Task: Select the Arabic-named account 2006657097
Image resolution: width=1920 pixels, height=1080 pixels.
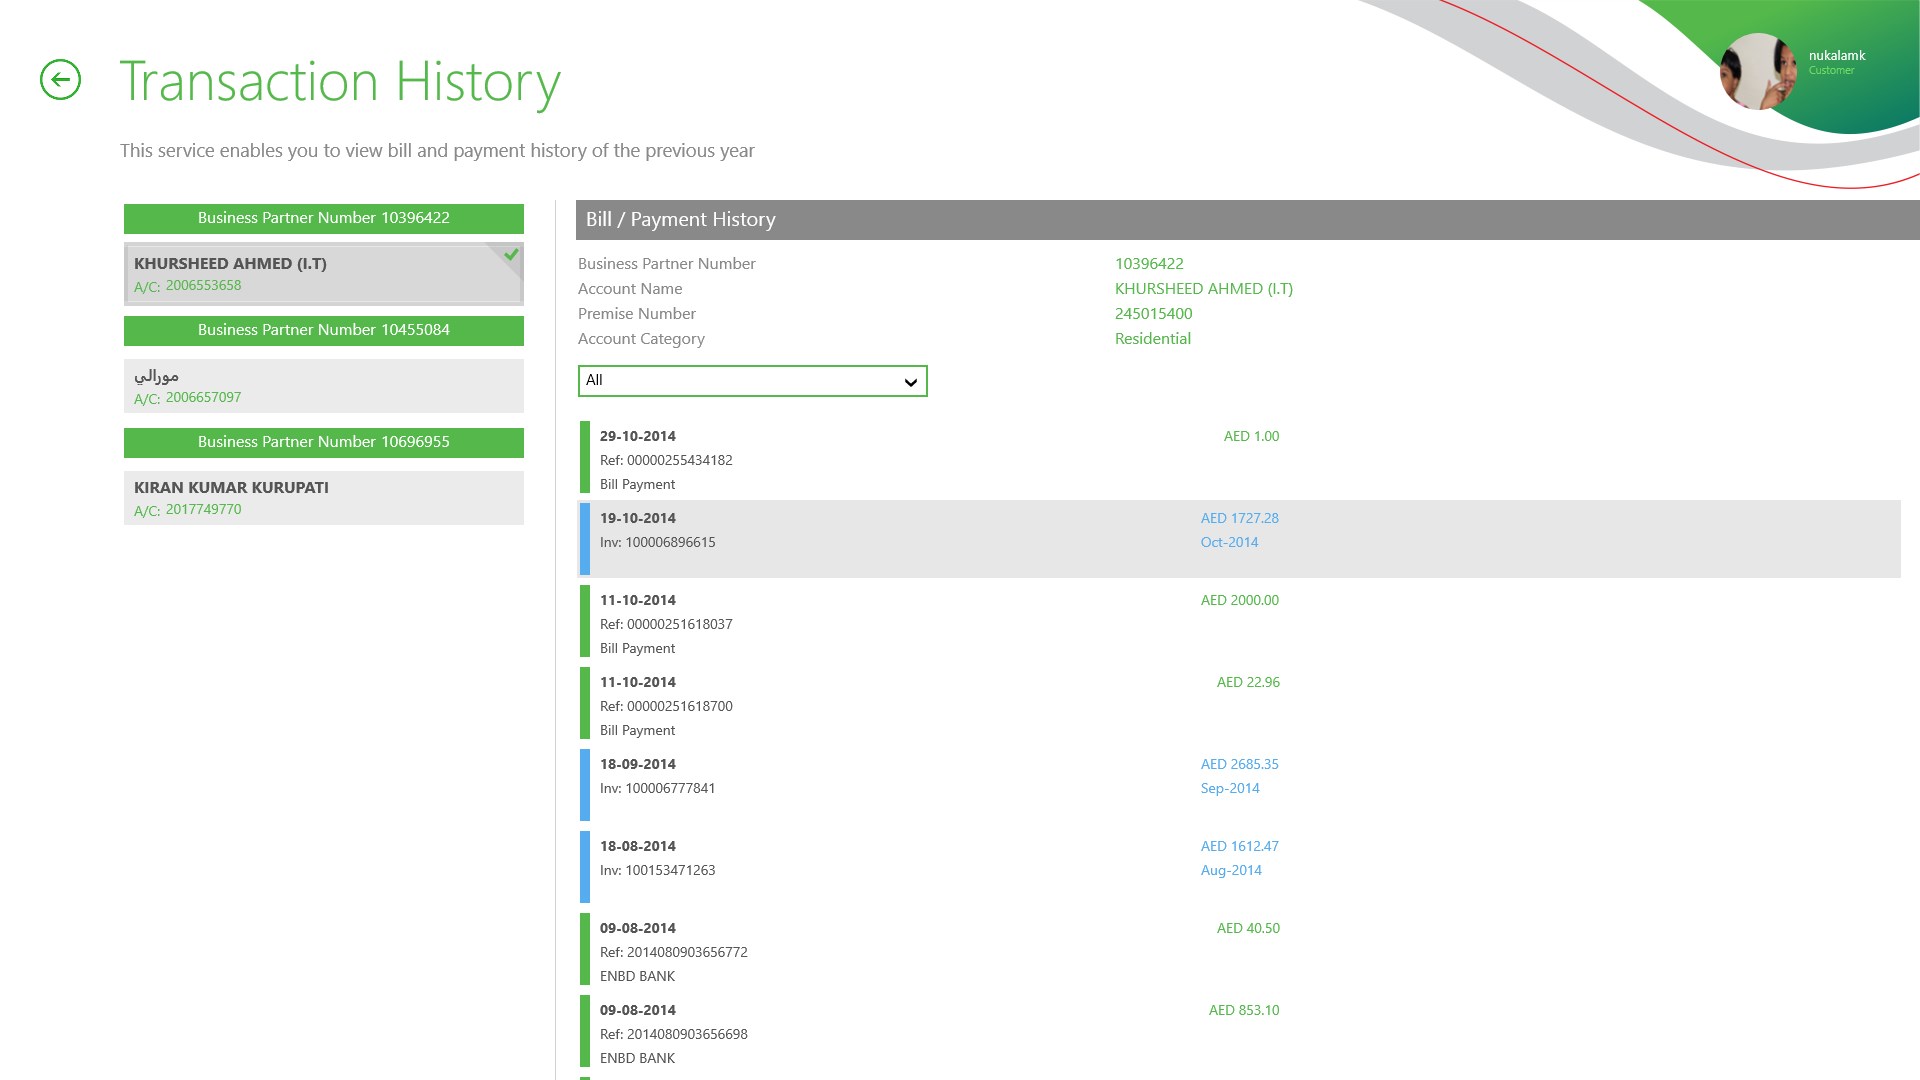Action: click(322, 386)
